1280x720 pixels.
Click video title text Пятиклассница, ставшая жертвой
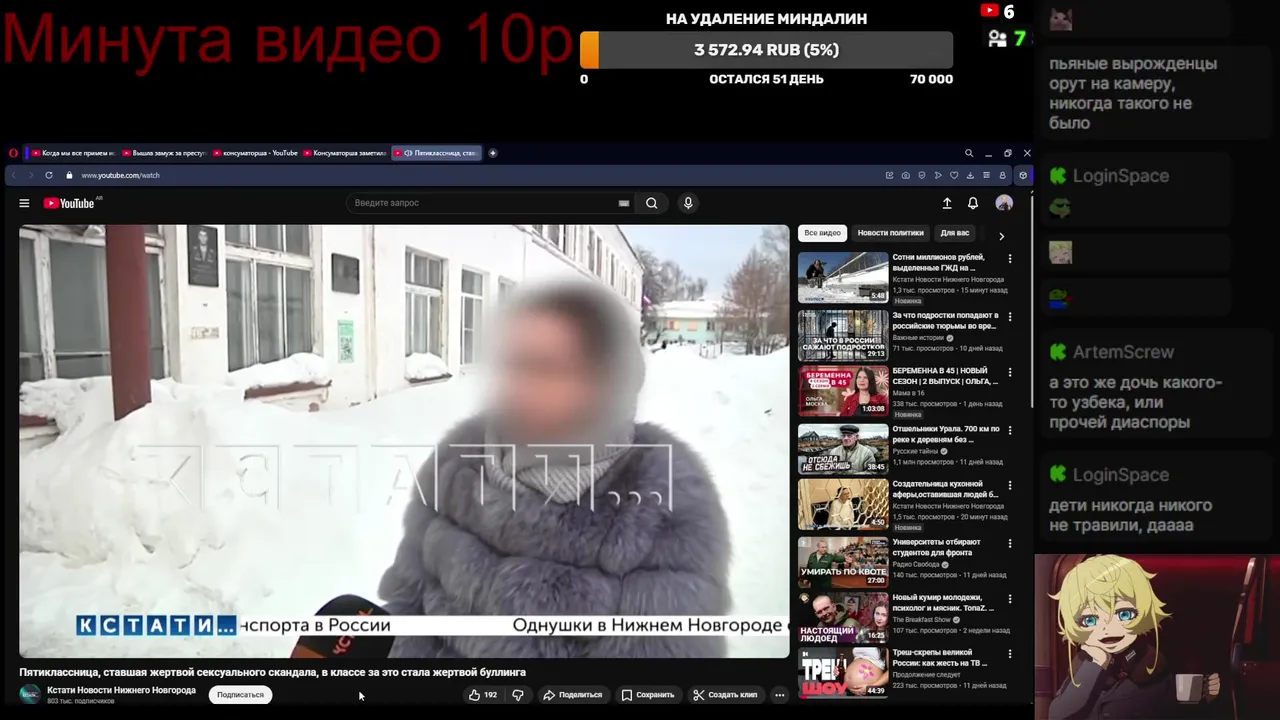(x=272, y=672)
